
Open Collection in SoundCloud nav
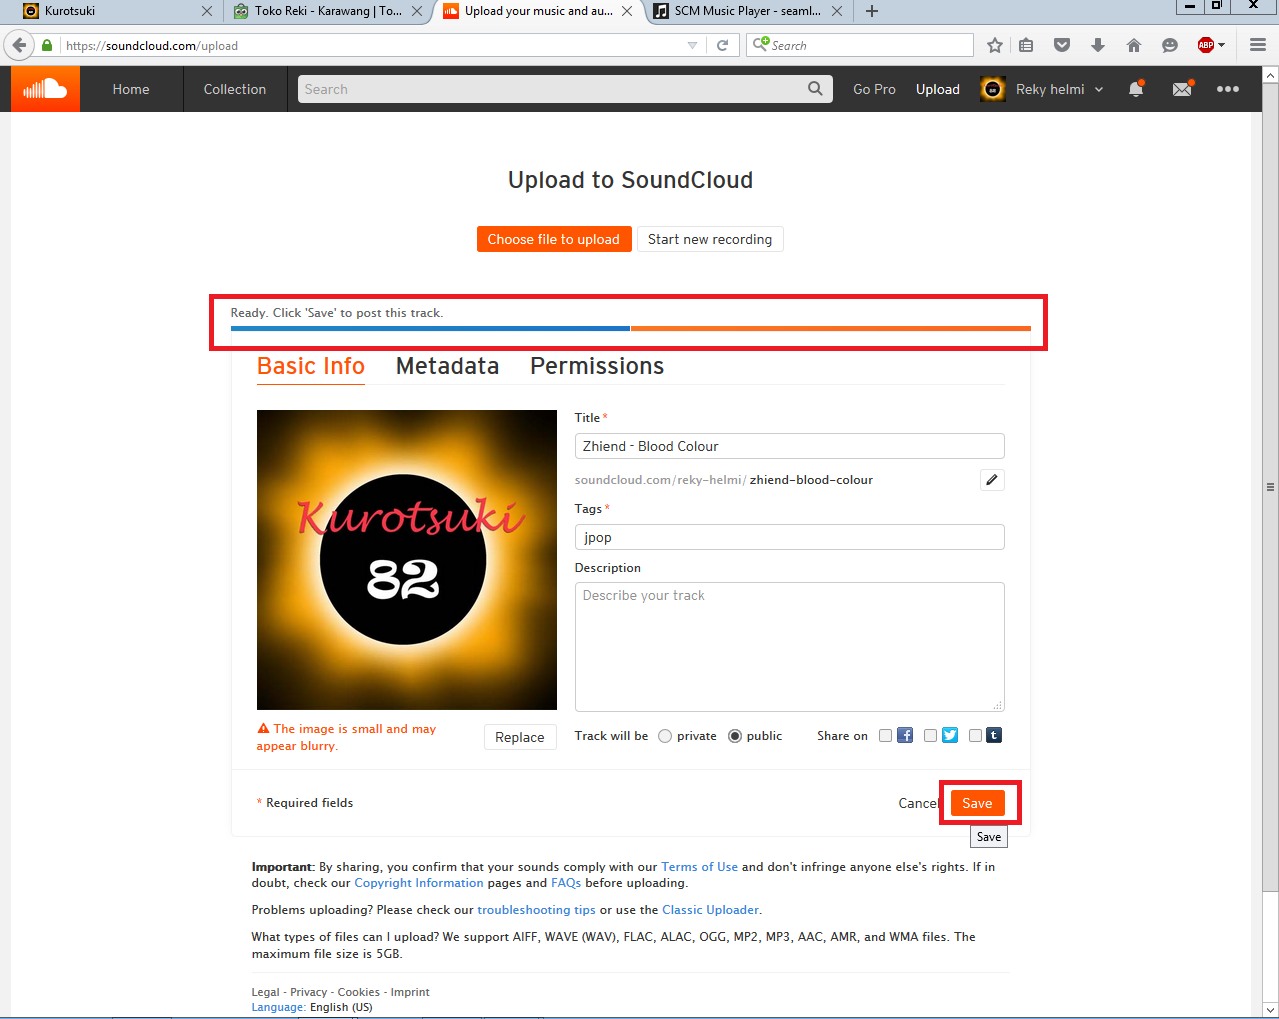(x=235, y=89)
